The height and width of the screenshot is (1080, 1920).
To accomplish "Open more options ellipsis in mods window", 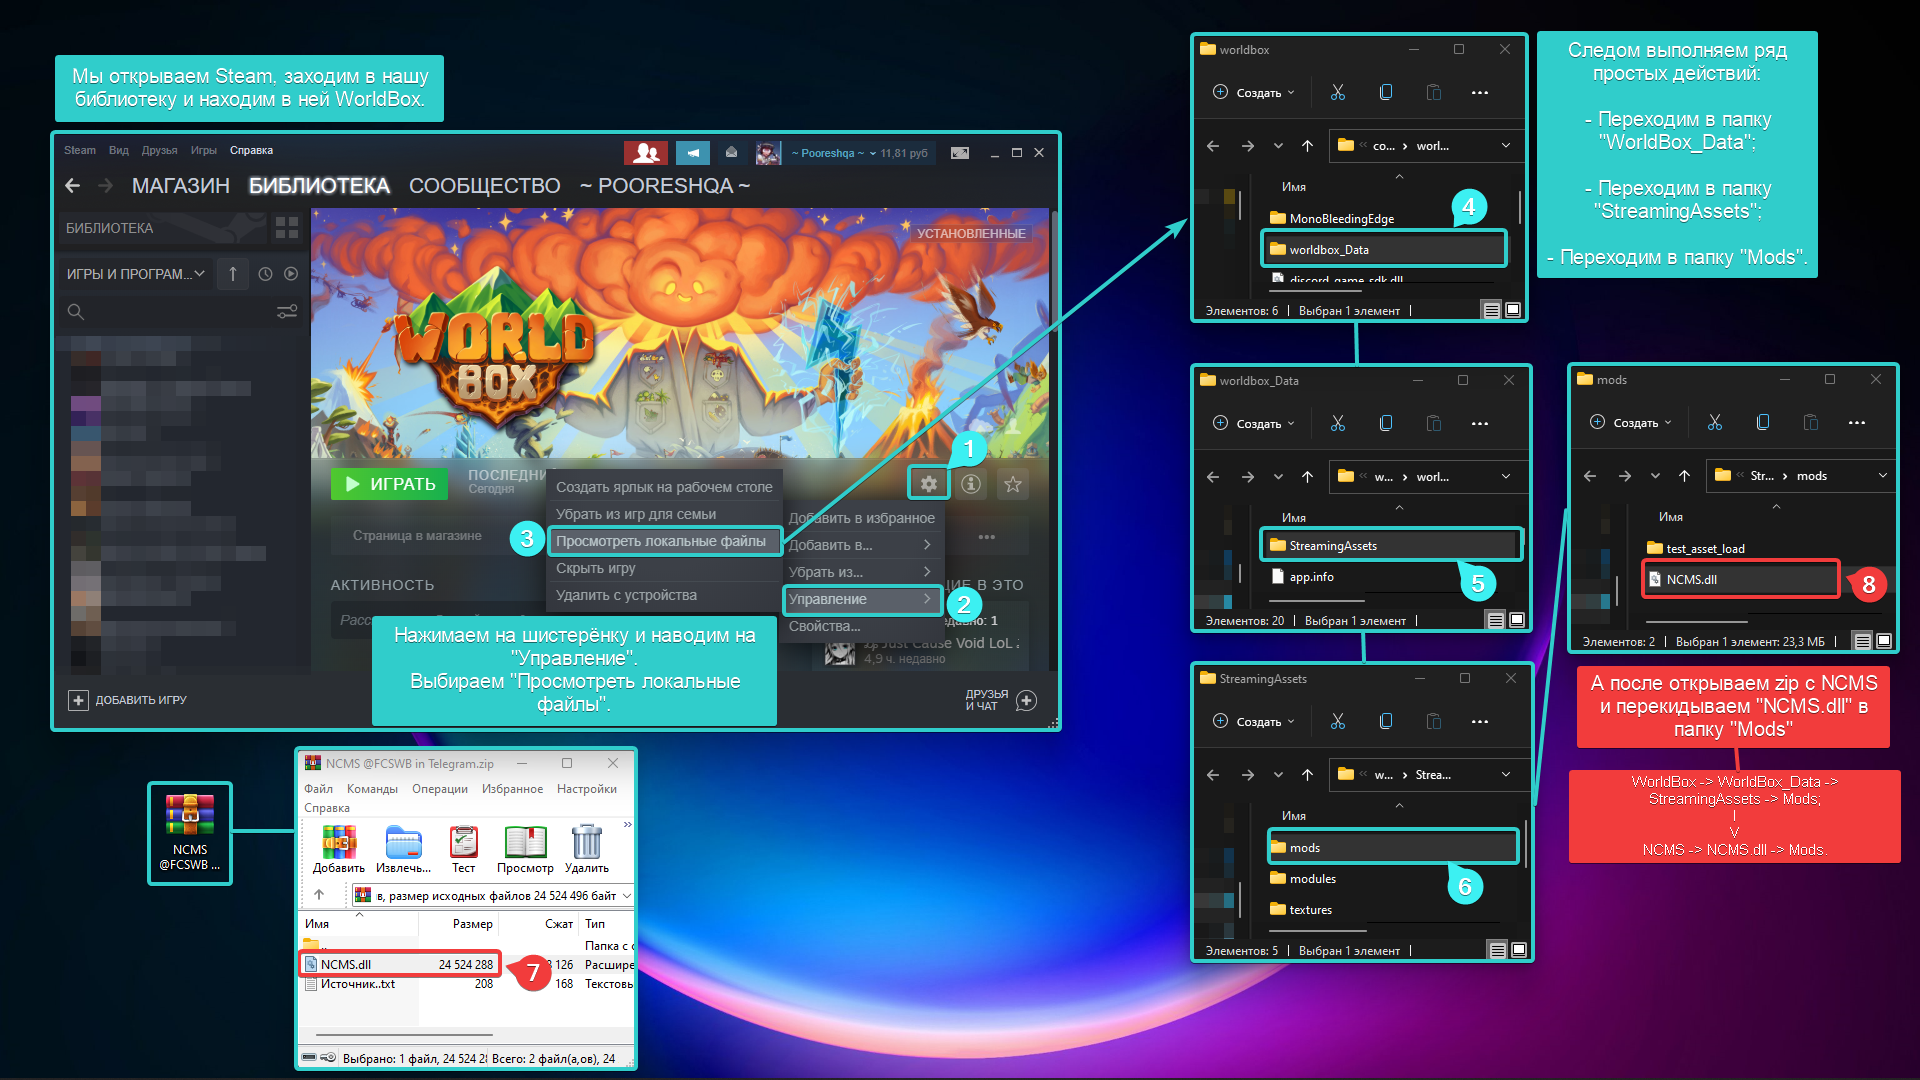I will pyautogui.click(x=1857, y=422).
